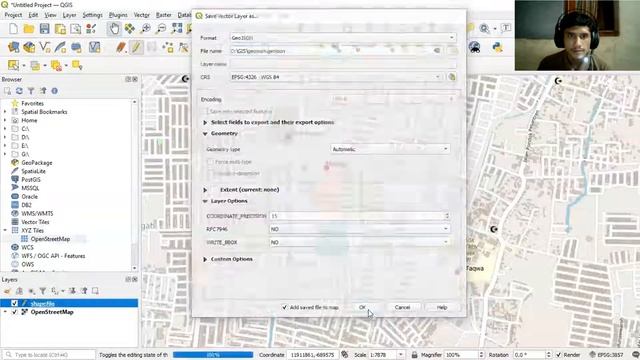Uncheck Add saved file to map
The width and height of the screenshot is (640, 360).
click(x=284, y=307)
